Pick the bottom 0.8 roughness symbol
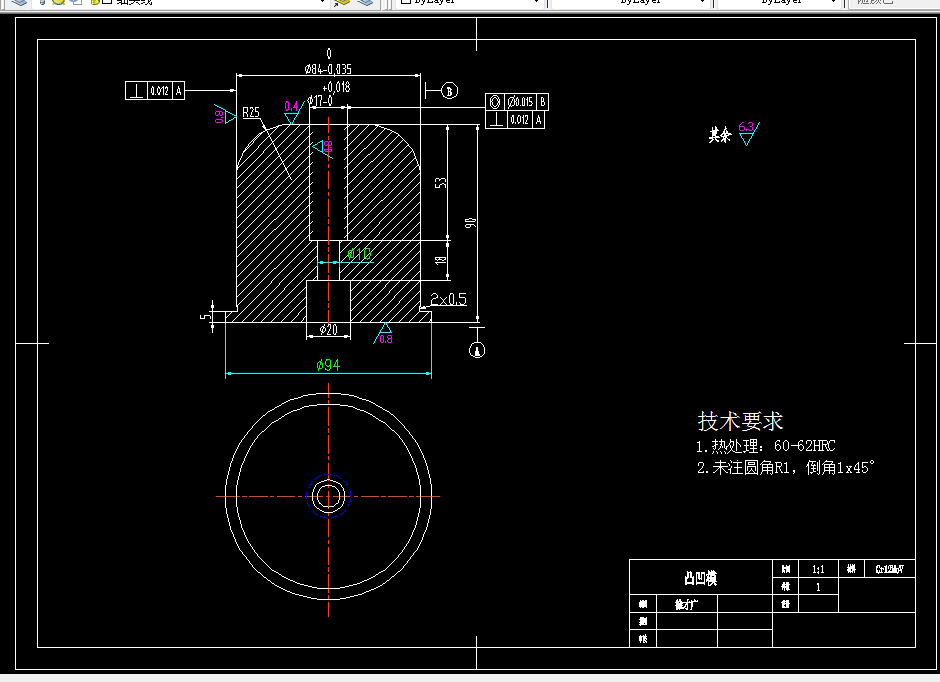940x682 pixels. tap(384, 334)
